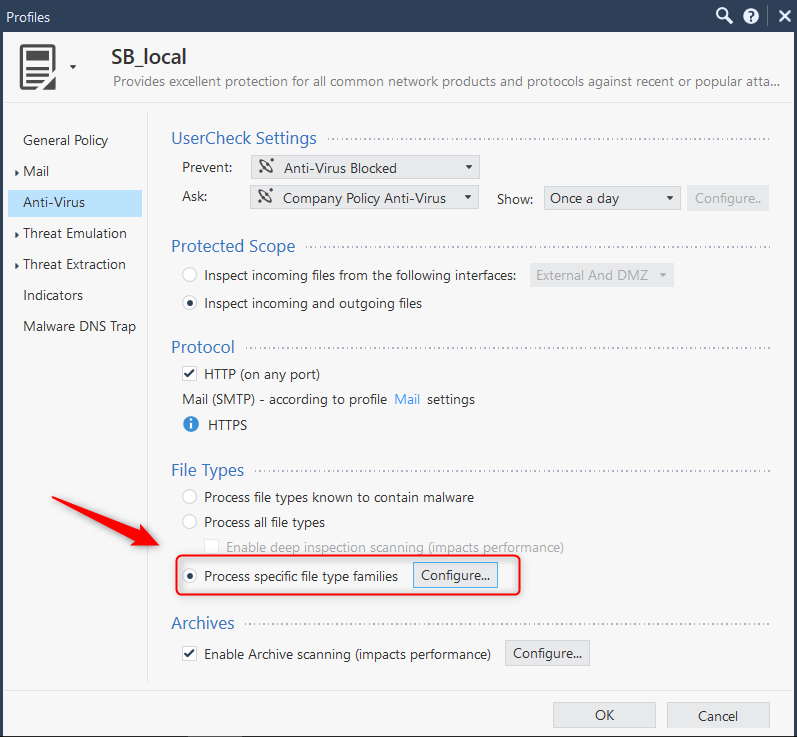Click the UserCheck Settings heading
This screenshot has height=737, width=797.
click(243, 138)
